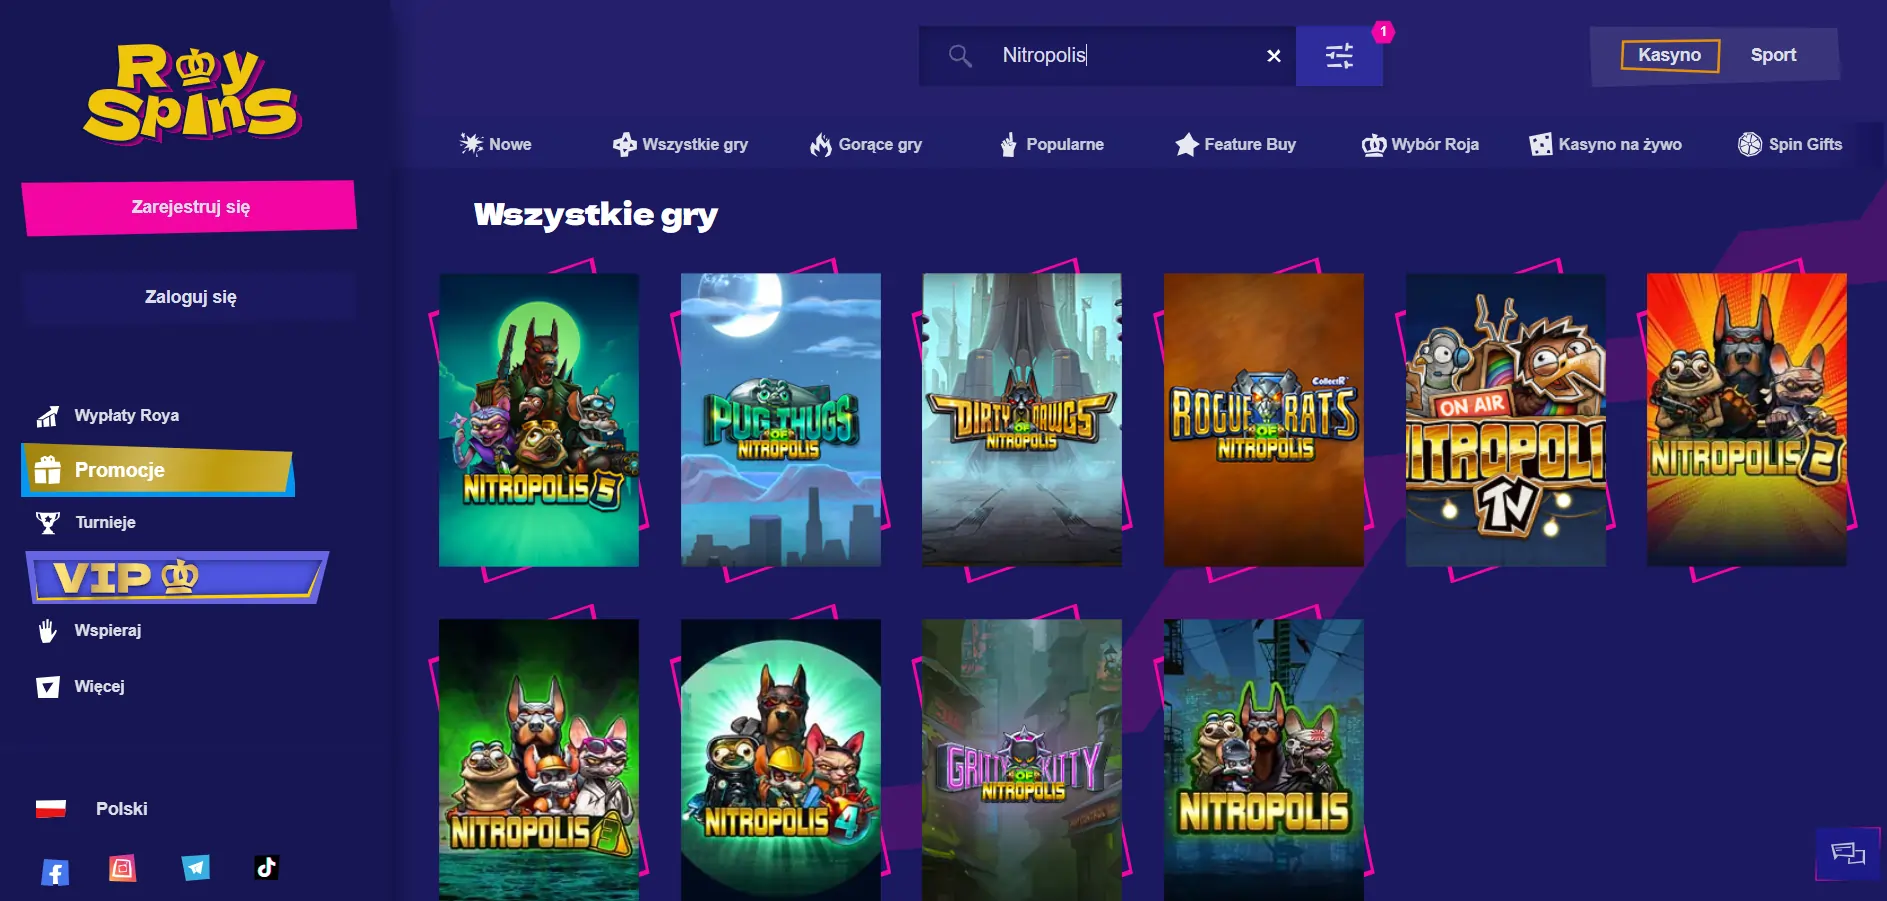
Task: Click the Zarejestruj się button
Action: [x=190, y=207]
